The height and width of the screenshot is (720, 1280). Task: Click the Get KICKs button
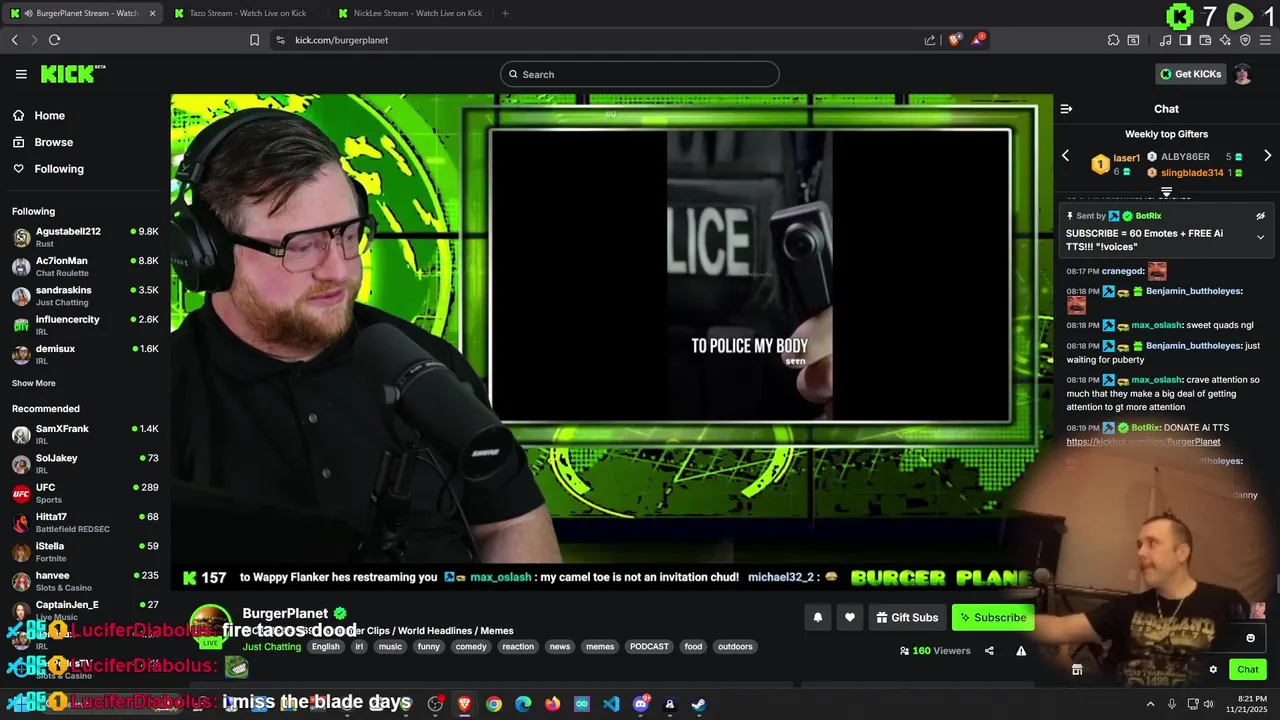coord(1190,74)
